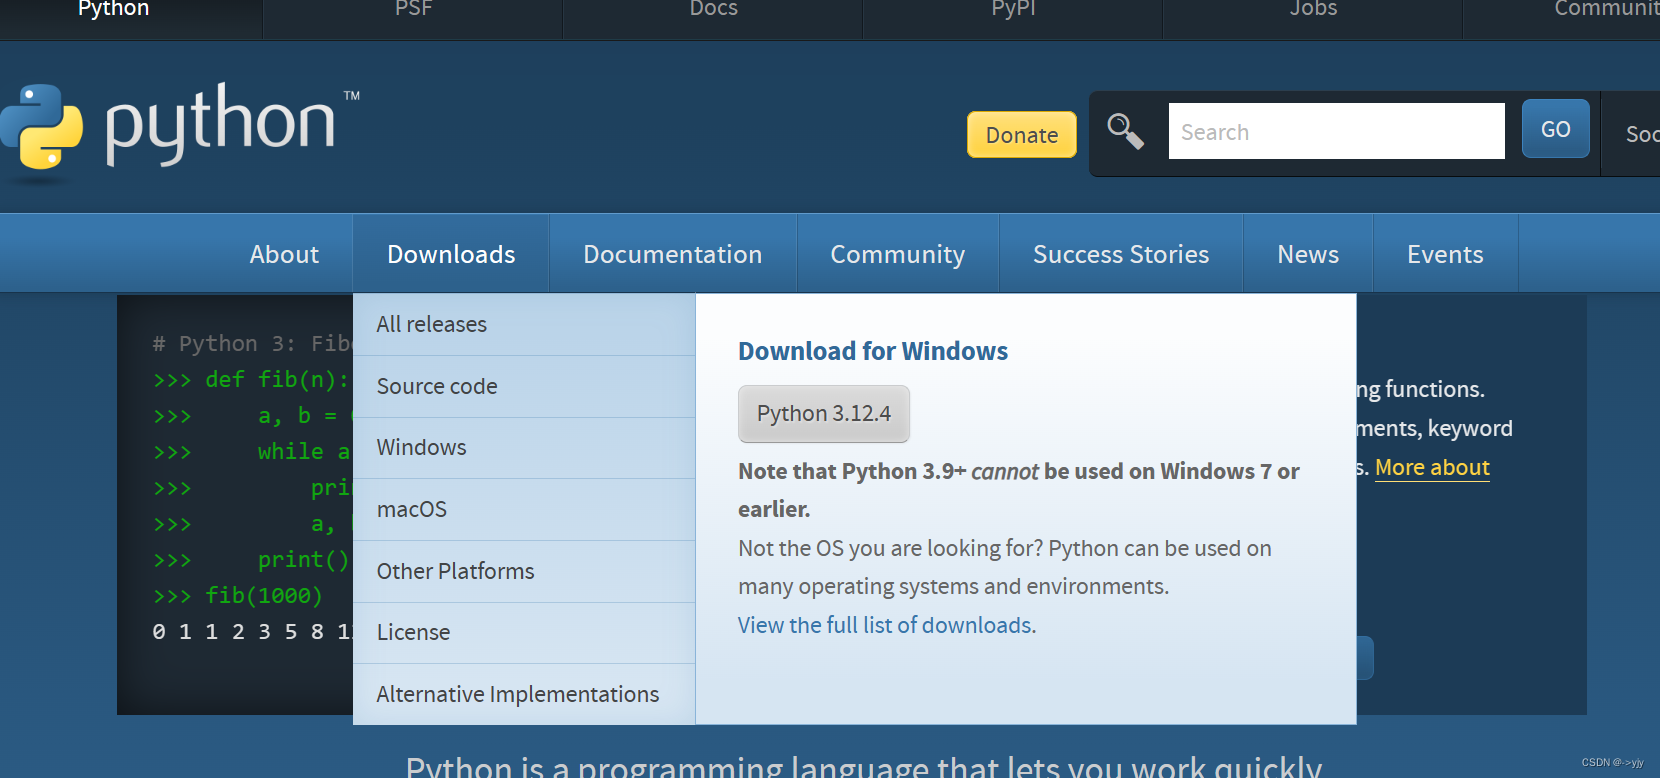Click View the full list of downloads link

(x=887, y=625)
